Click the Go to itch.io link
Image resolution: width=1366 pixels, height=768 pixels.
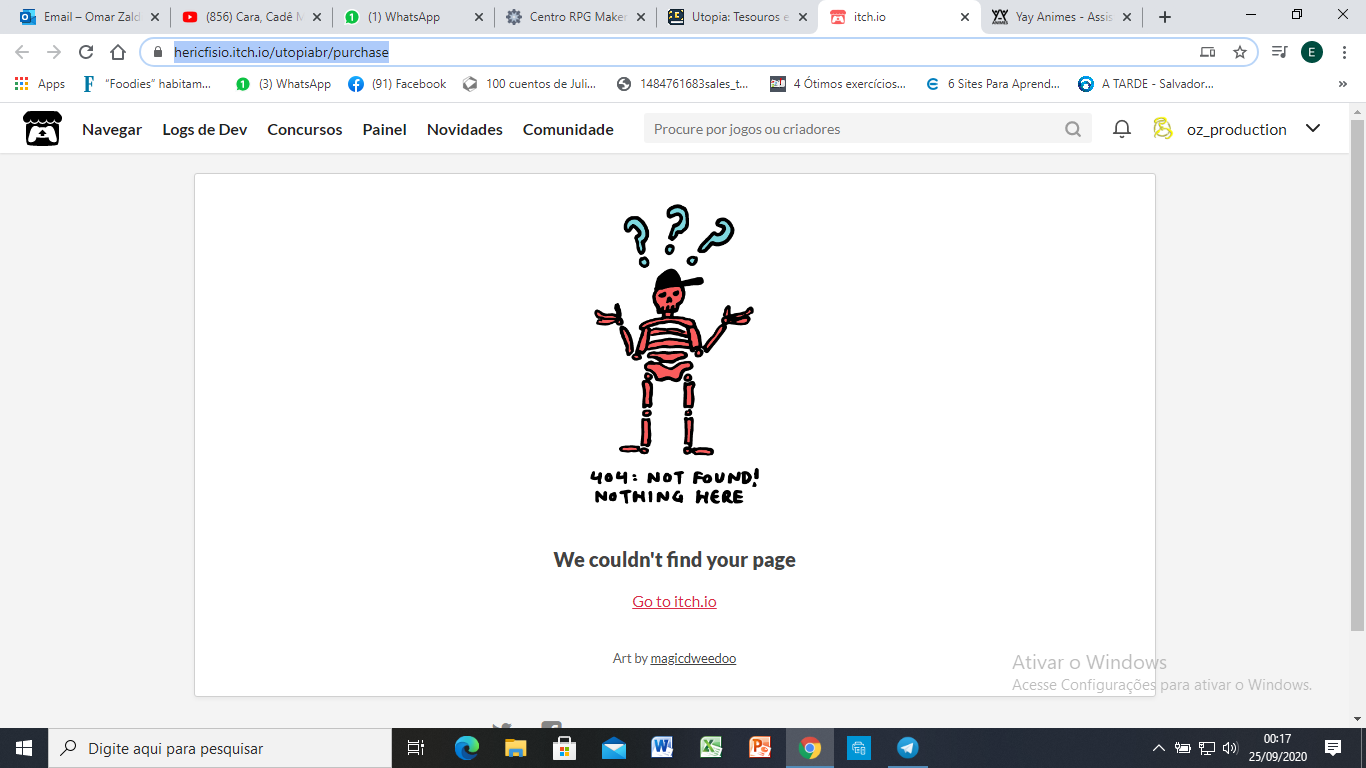coord(674,601)
